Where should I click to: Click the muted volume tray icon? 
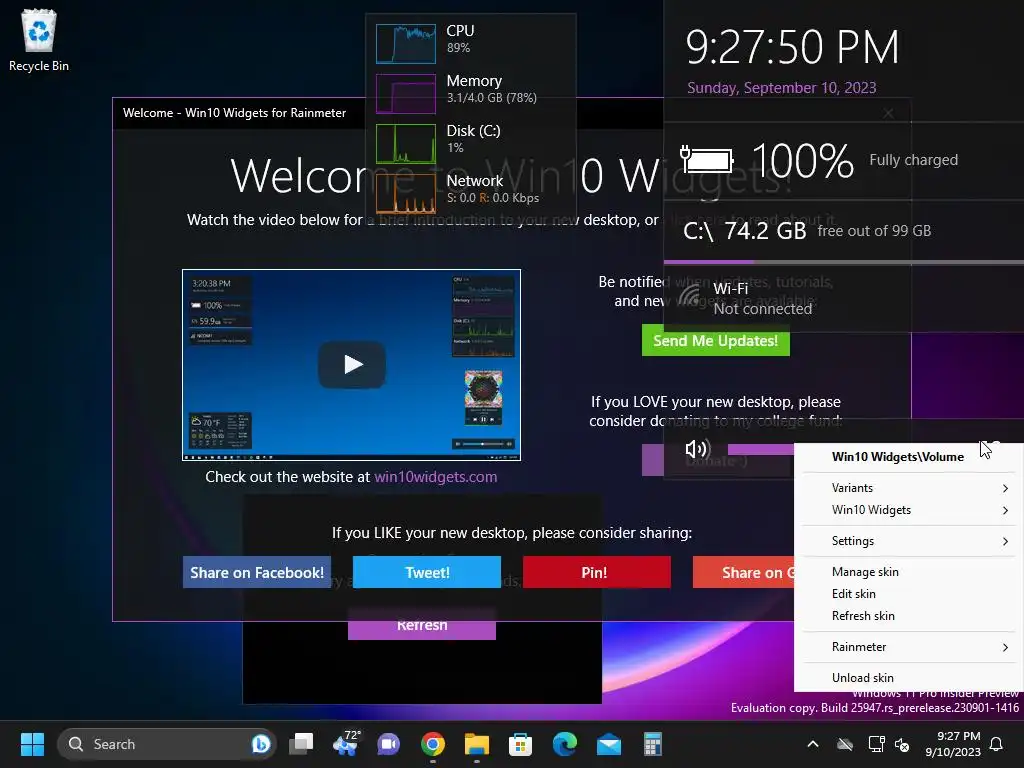[902, 744]
